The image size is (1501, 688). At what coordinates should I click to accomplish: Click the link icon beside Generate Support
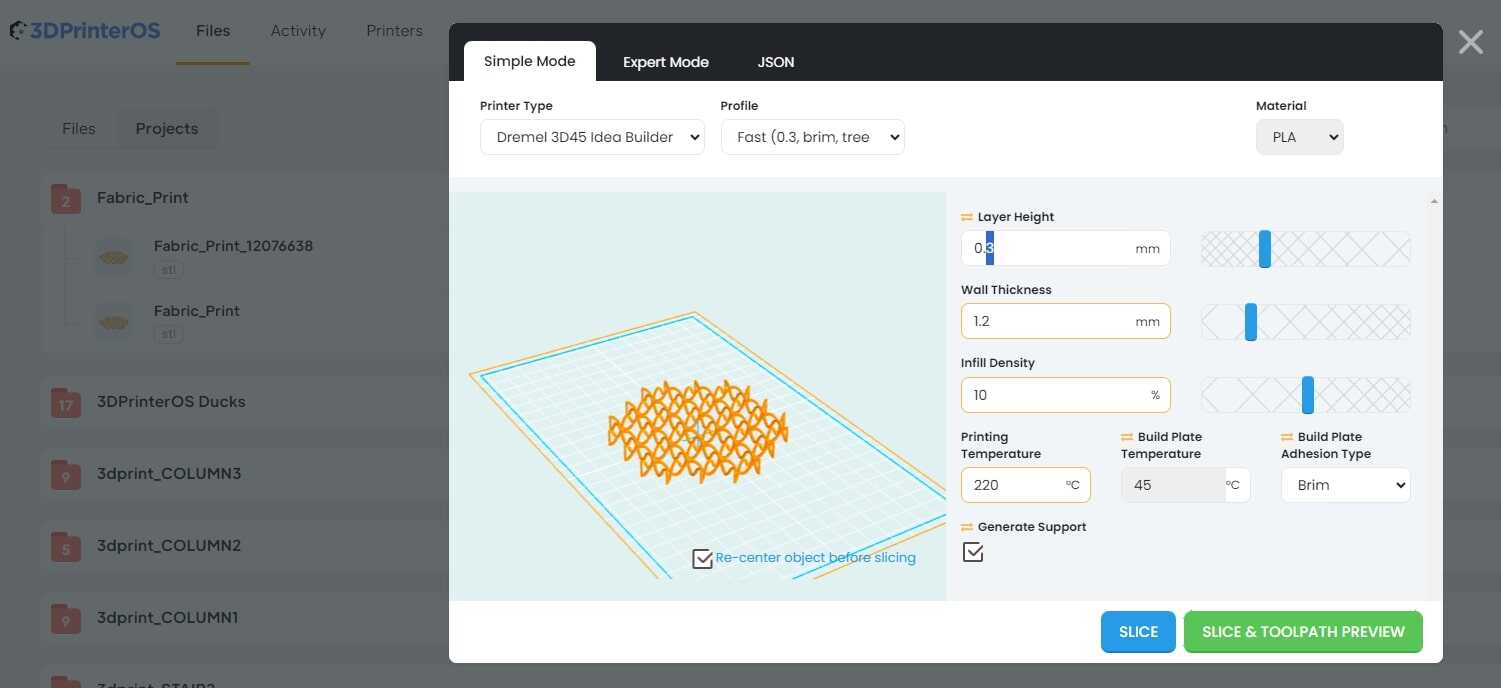967,527
